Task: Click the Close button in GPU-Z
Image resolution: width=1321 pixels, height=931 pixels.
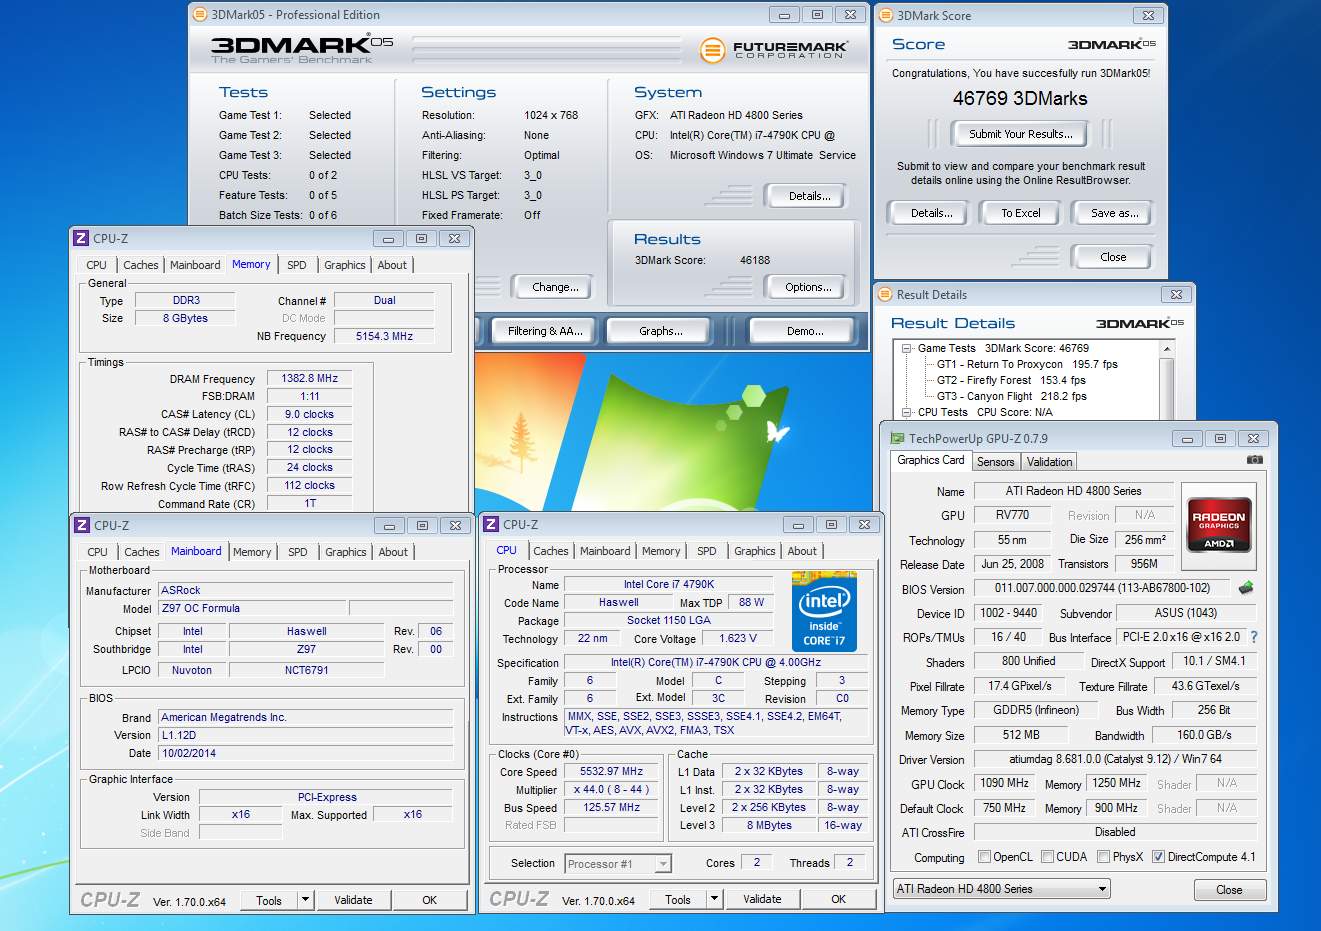Action: tap(1229, 890)
